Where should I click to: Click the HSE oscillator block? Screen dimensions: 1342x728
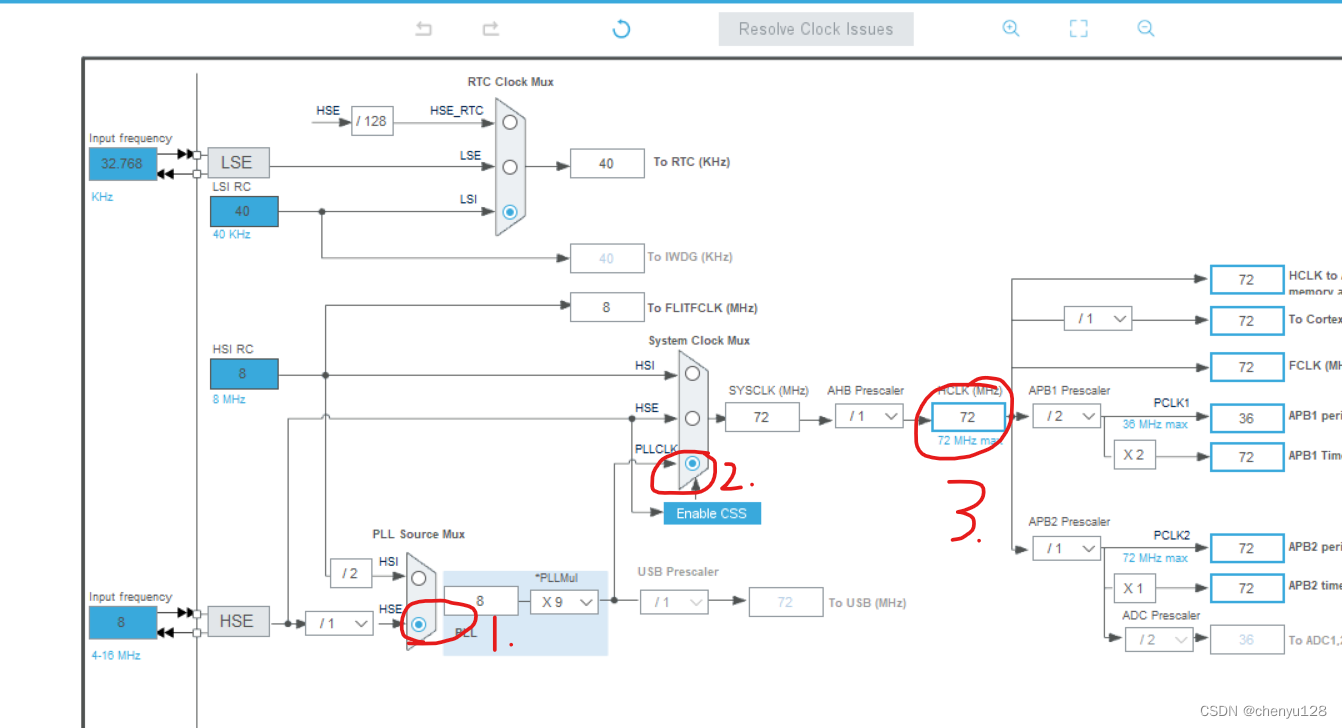237,621
